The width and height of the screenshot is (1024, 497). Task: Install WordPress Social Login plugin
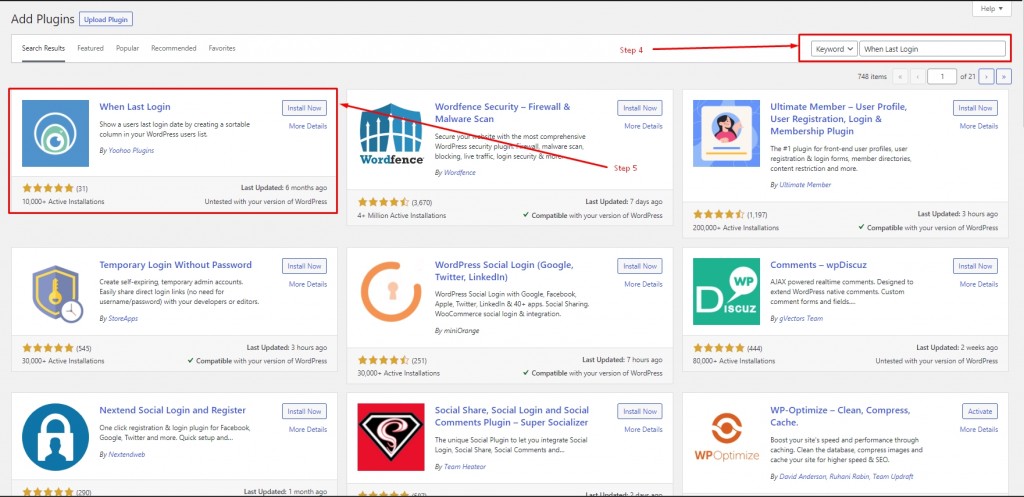point(640,266)
